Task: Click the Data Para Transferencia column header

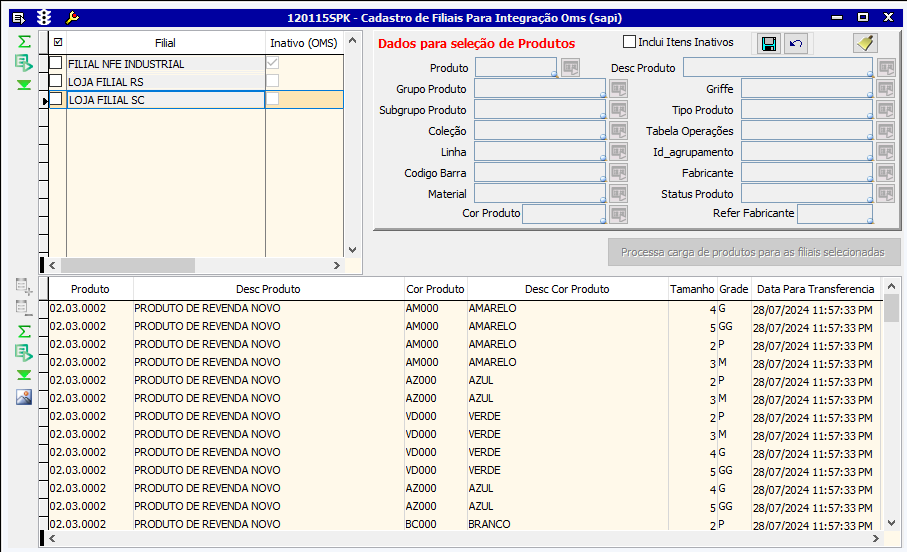Action: click(815, 289)
